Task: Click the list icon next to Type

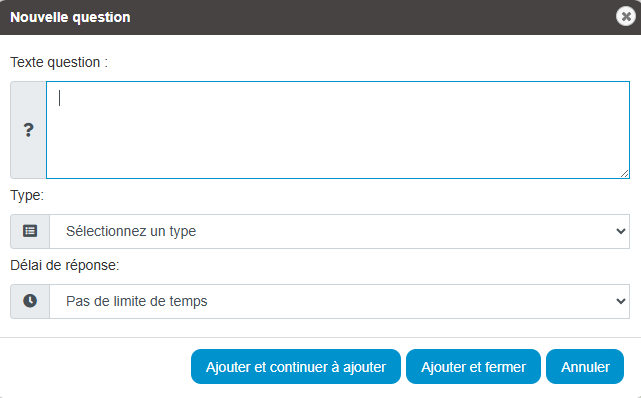Action: [x=30, y=231]
